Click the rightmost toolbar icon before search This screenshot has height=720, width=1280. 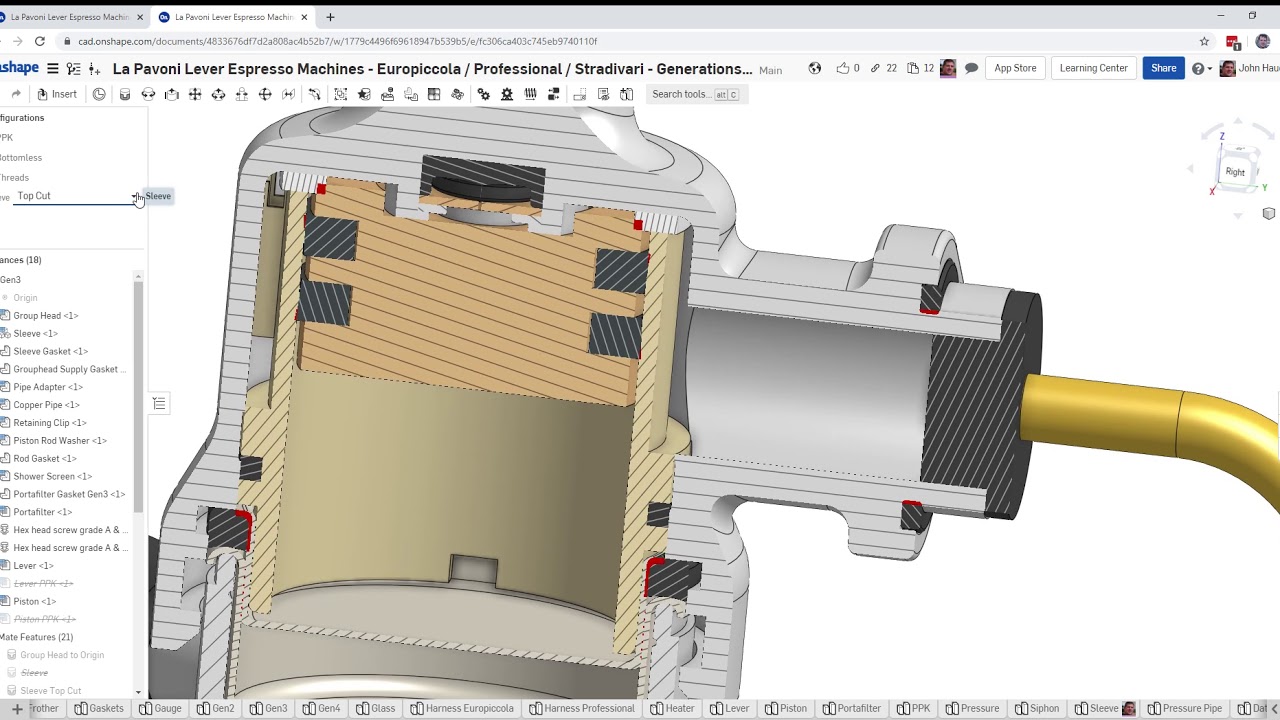pyautogui.click(x=627, y=94)
